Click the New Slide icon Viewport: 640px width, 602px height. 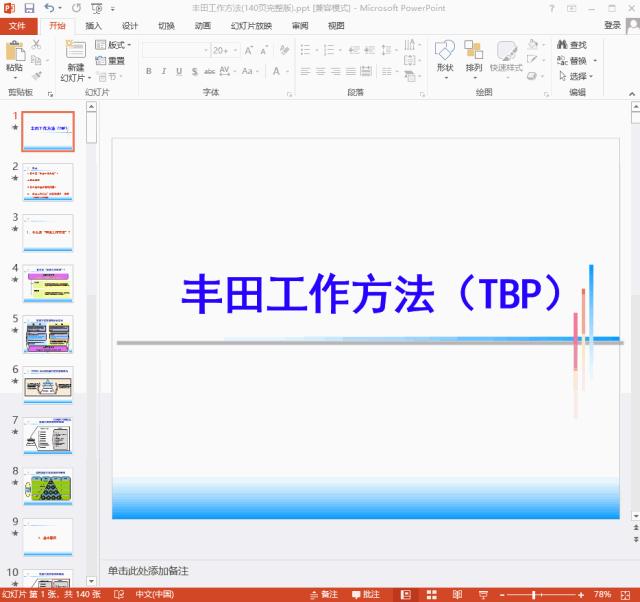pos(76,51)
